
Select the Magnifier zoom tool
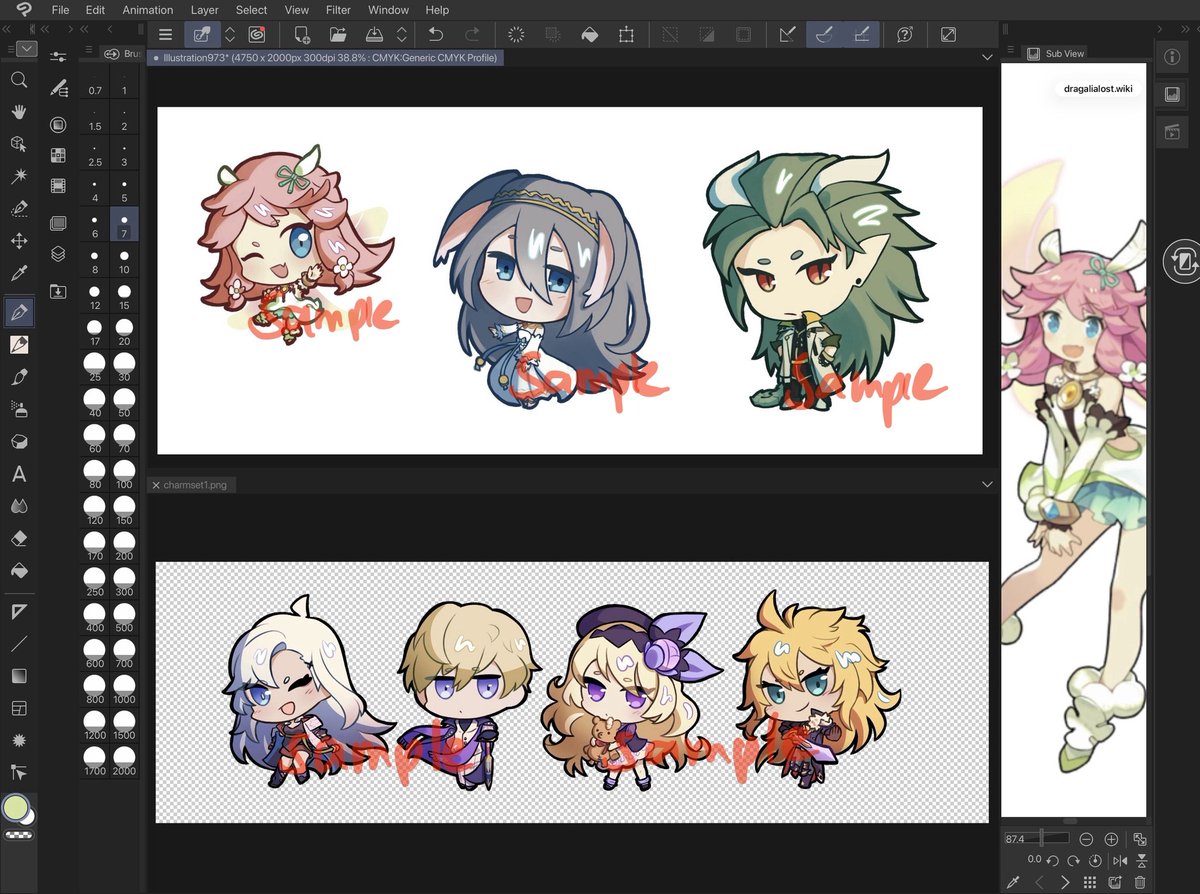point(18,79)
